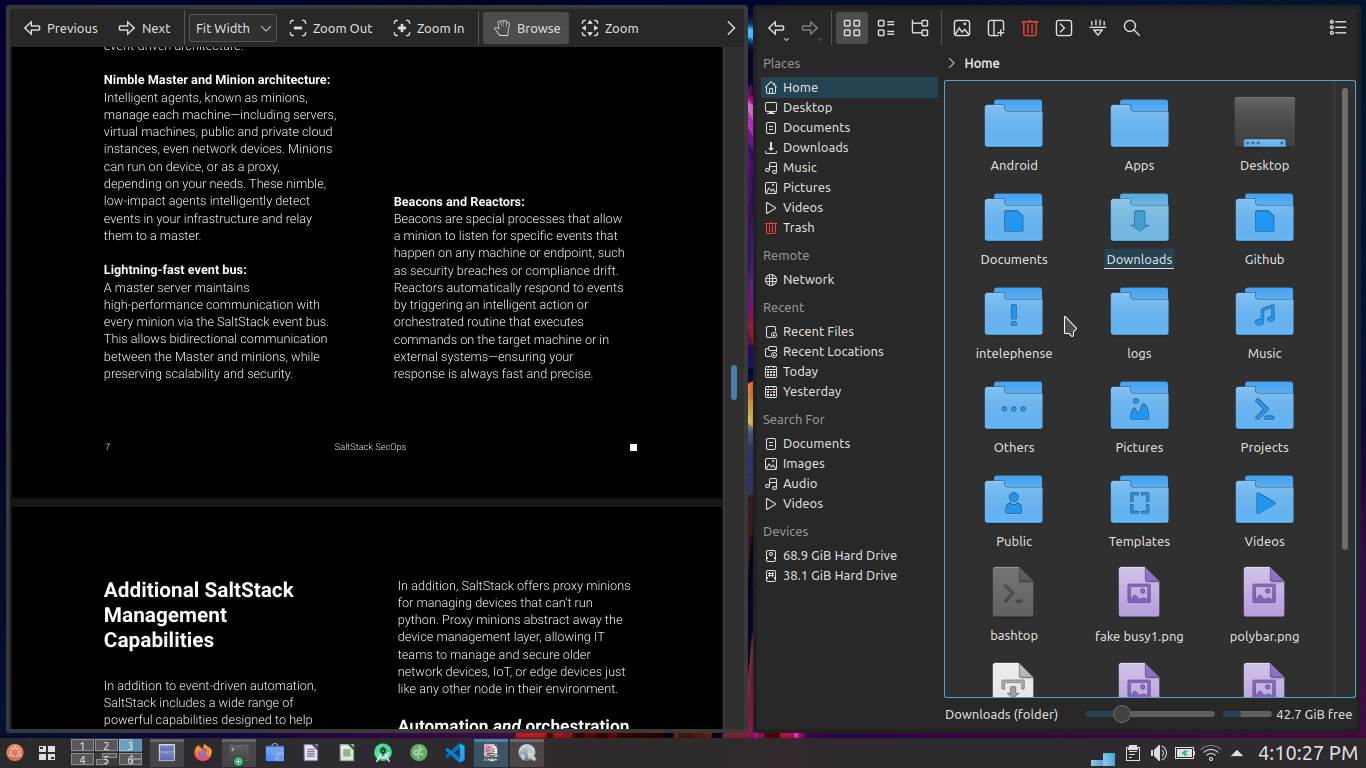This screenshot has width=1366, height=768.
Task: Switch Dolphin to Icons view mode
Action: tap(852, 28)
